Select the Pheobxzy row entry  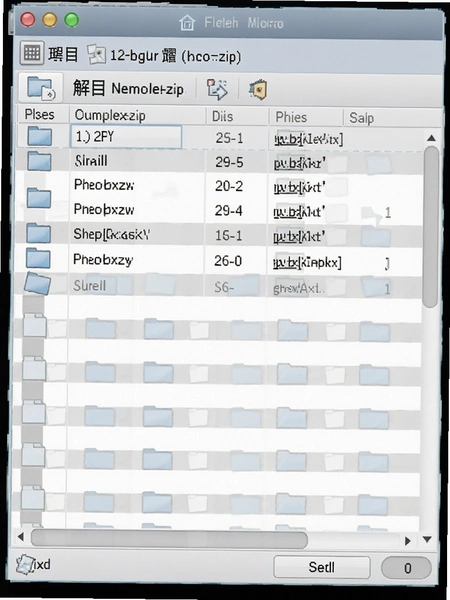218,261
